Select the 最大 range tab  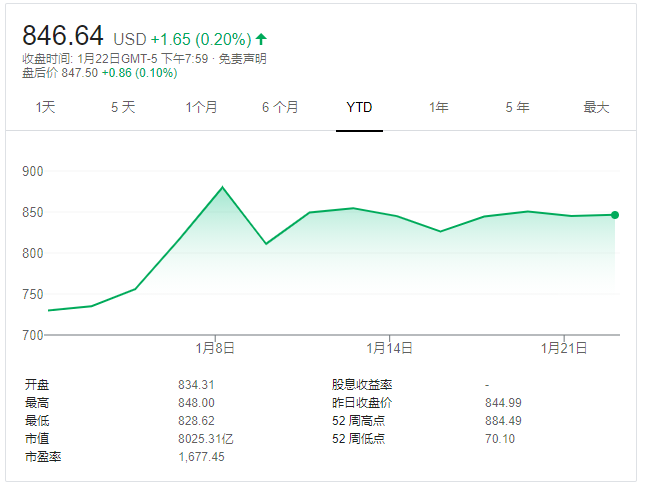(596, 107)
